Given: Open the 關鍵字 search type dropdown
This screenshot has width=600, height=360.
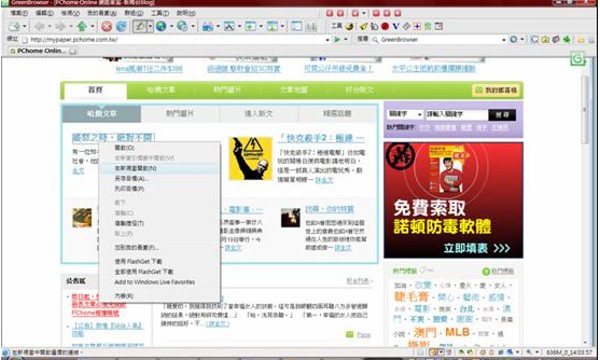Looking at the screenshot, I should [x=420, y=114].
